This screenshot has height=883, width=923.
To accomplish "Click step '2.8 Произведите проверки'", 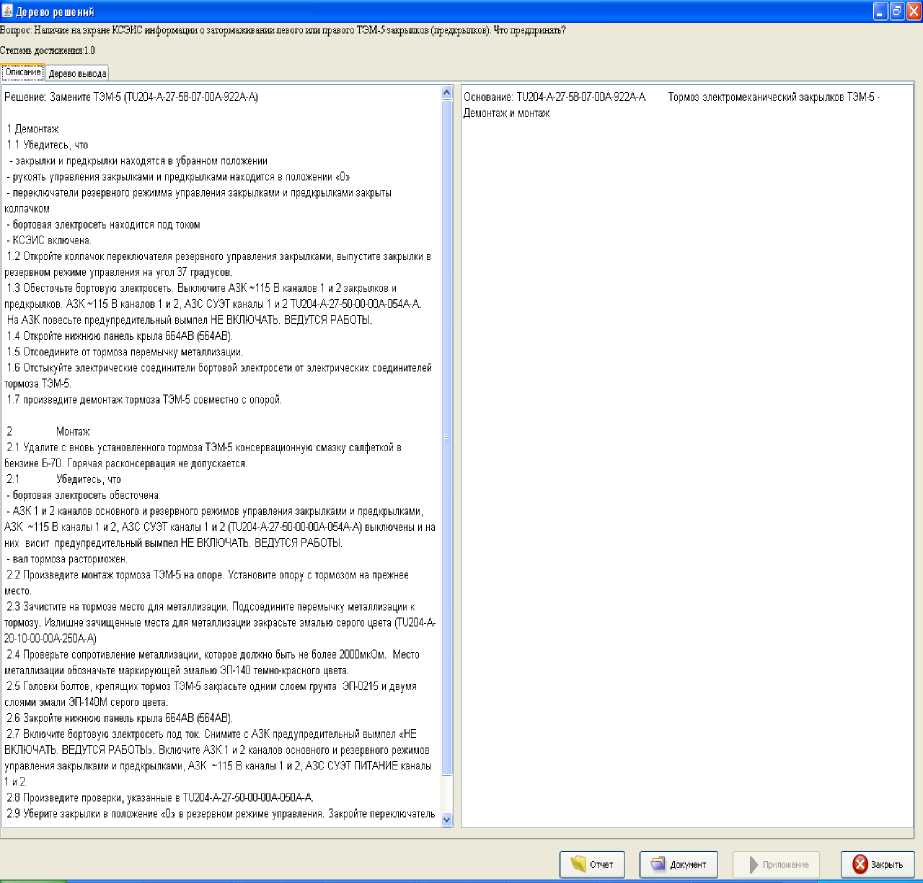I will click(x=160, y=798).
